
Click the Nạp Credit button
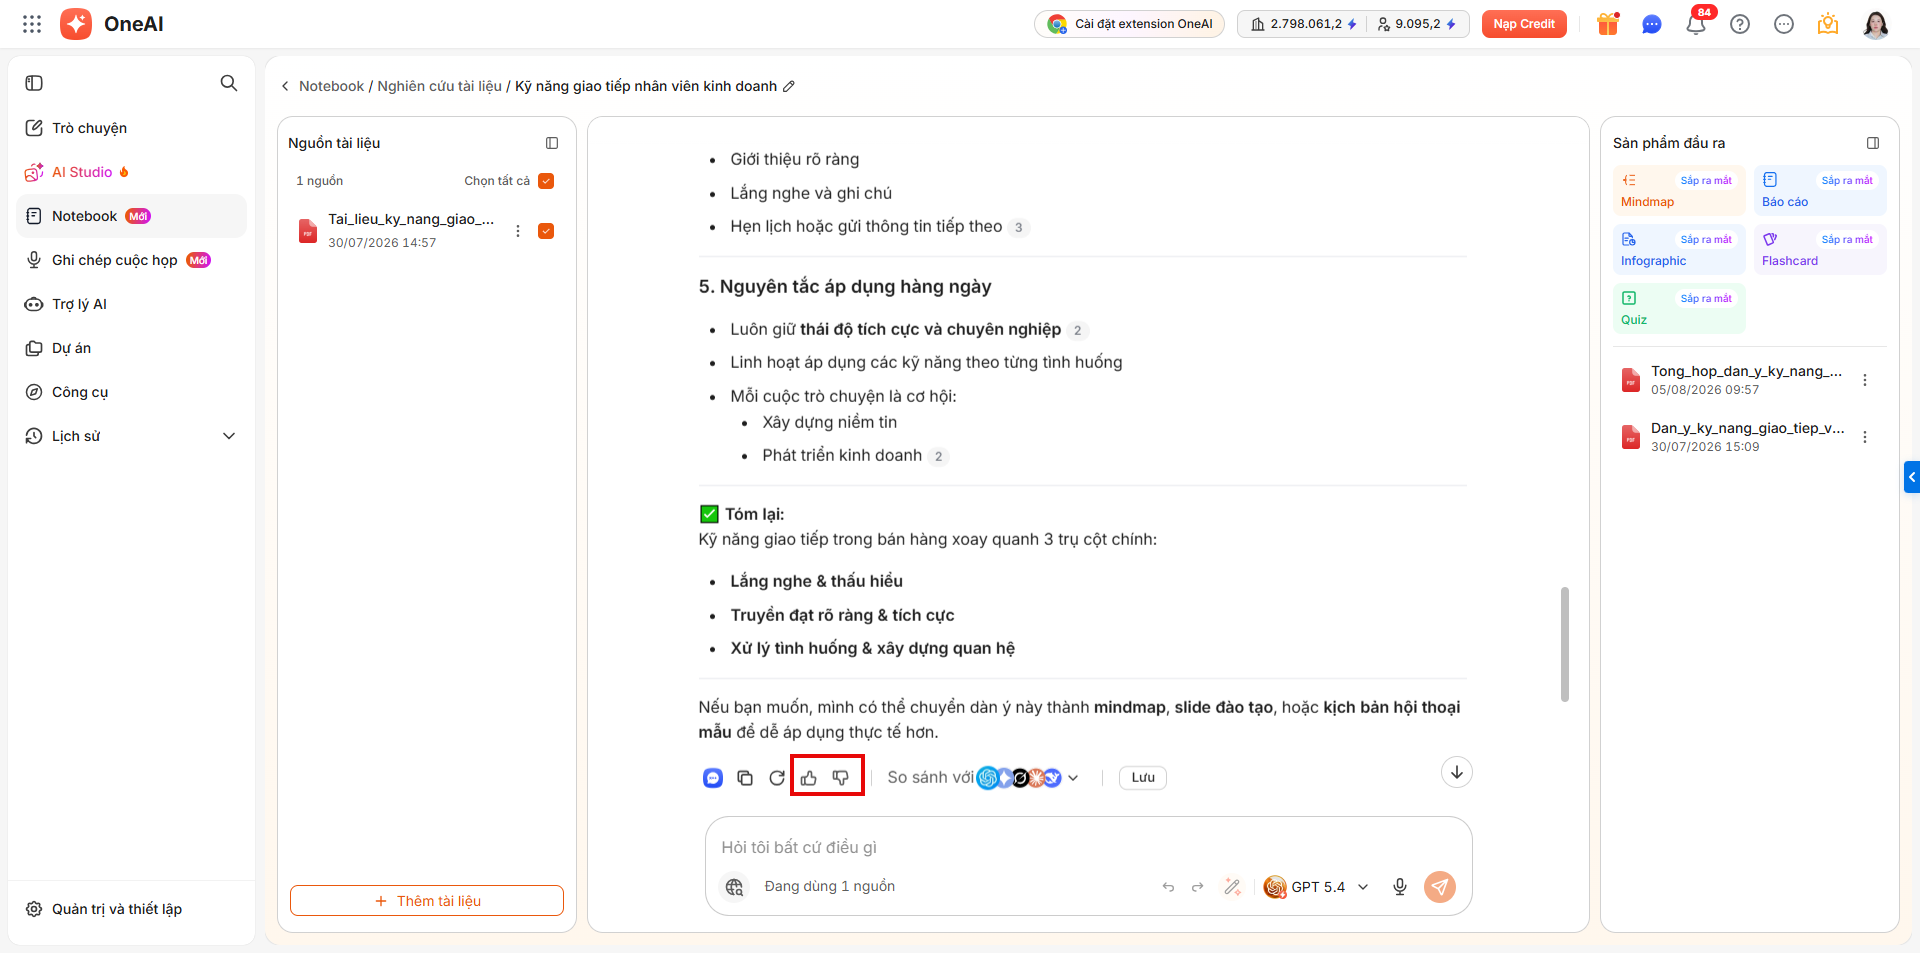[x=1524, y=24]
